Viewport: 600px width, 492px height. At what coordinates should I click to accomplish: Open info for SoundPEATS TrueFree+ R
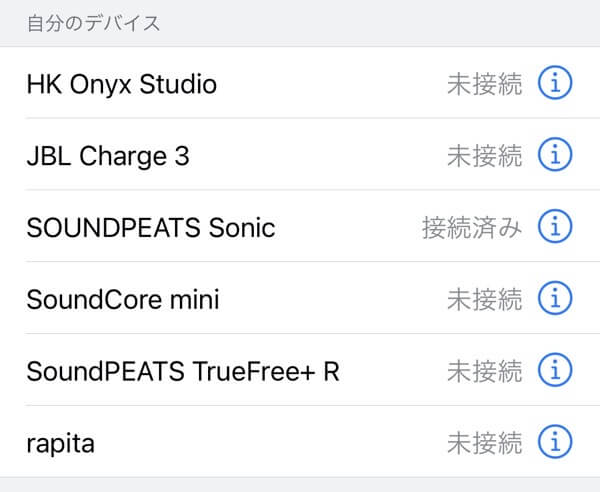click(555, 370)
